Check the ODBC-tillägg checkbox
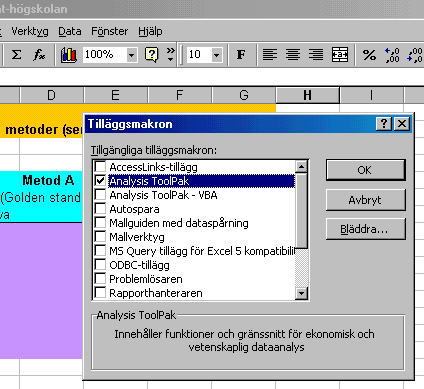The image size is (424, 389). pyautogui.click(x=100, y=264)
